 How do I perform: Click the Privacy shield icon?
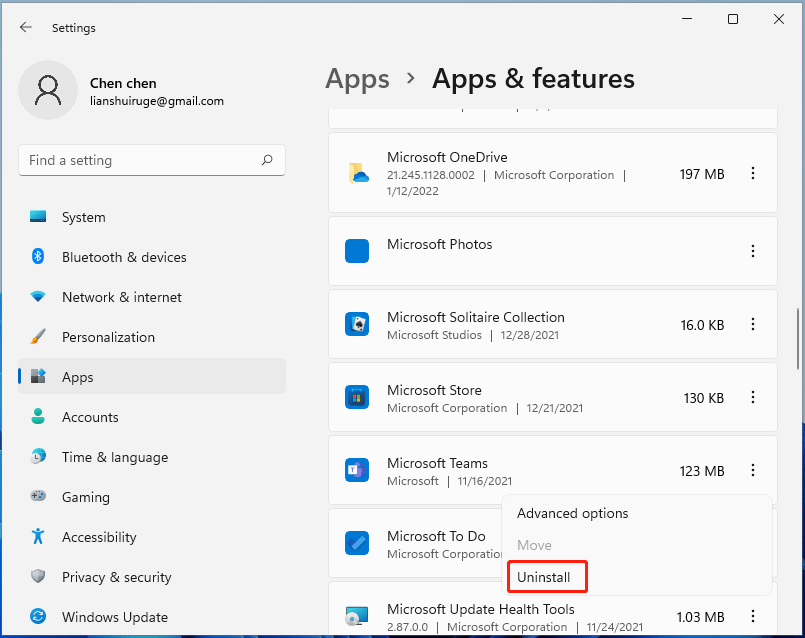[38, 576]
